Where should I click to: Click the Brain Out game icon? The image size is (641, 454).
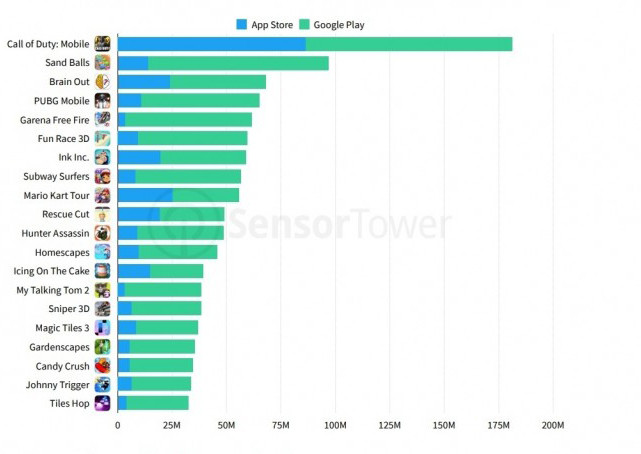click(x=102, y=82)
